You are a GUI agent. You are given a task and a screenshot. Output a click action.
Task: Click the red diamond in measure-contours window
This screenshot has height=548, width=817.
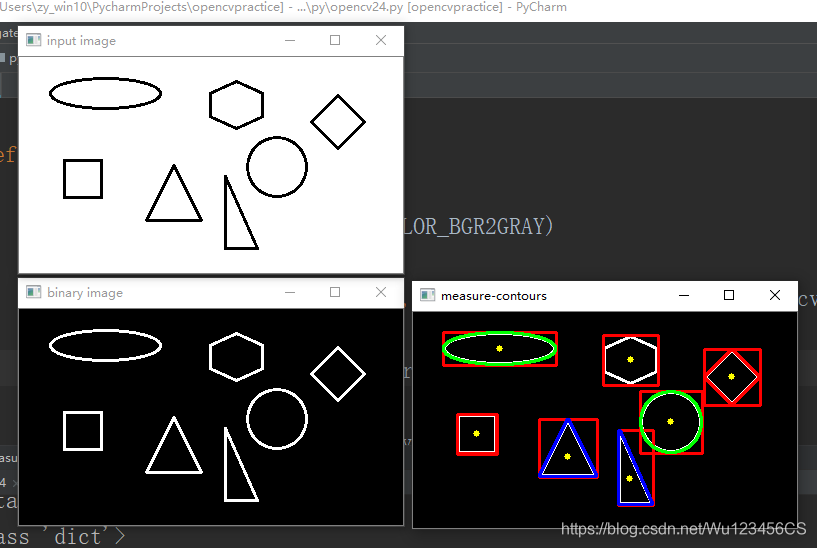pyautogui.click(x=732, y=377)
